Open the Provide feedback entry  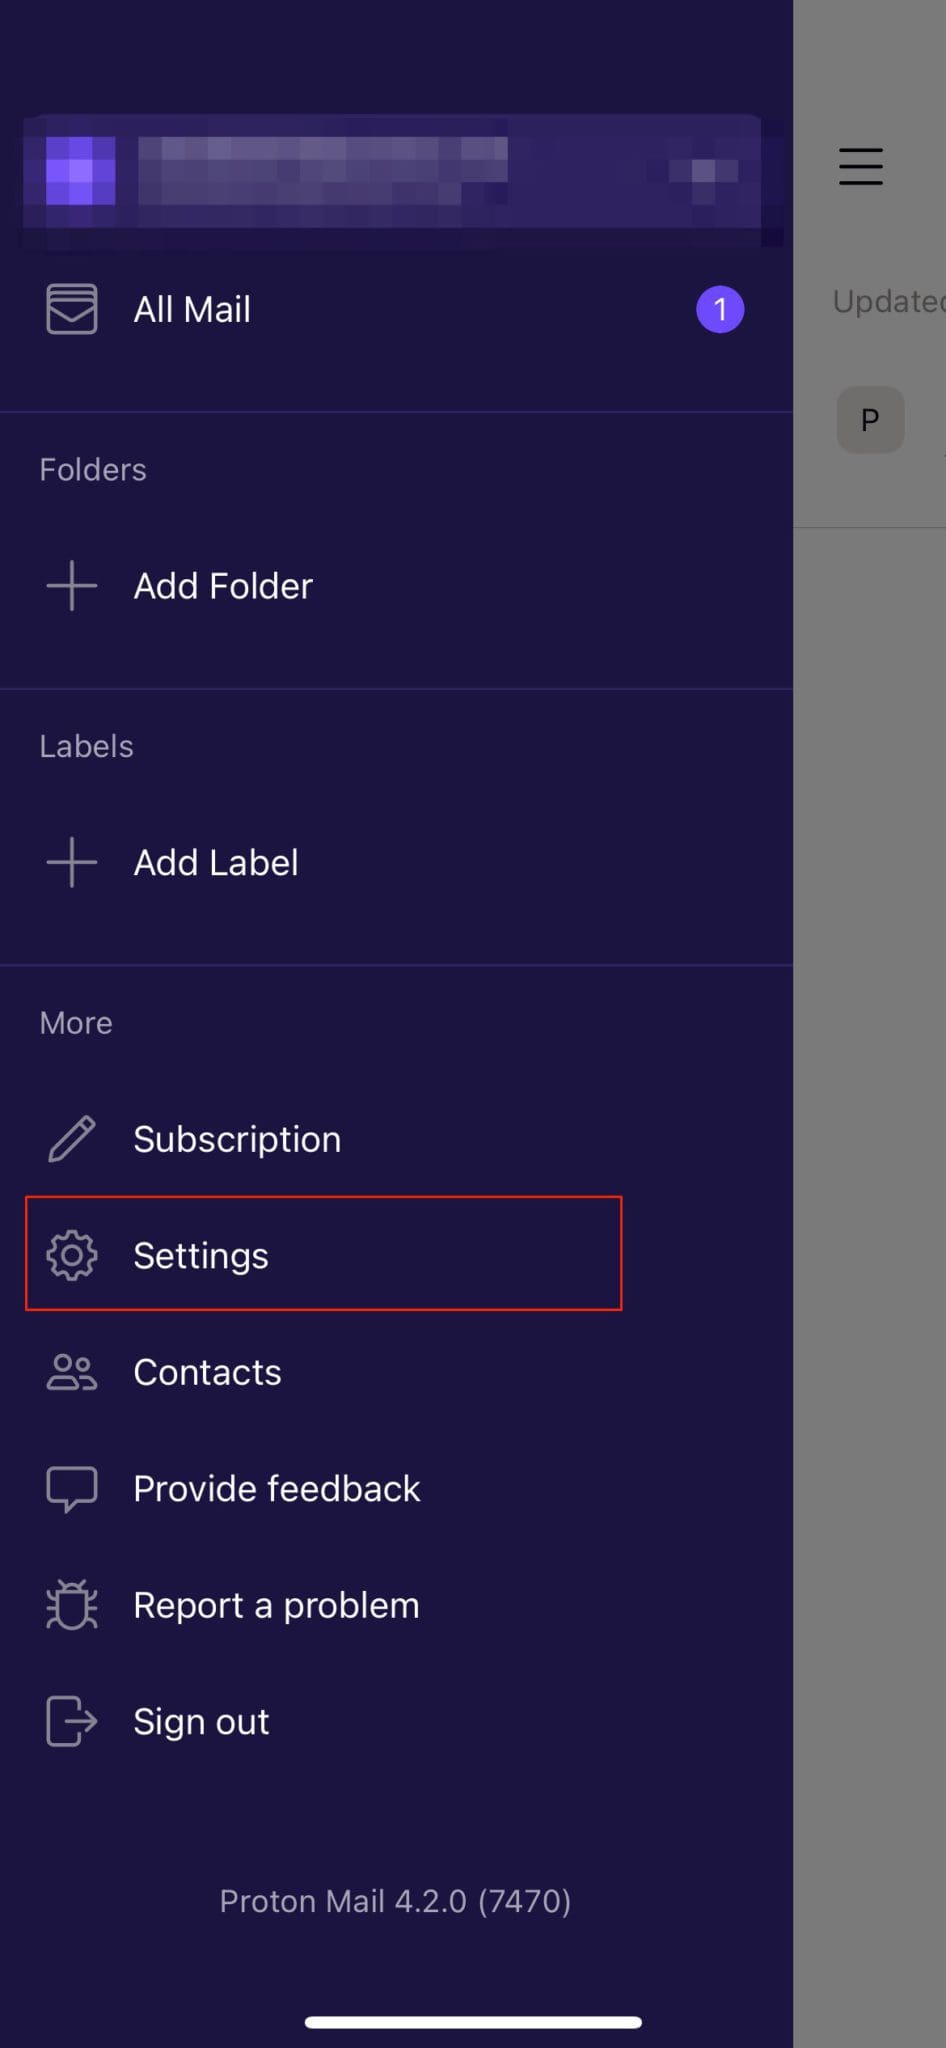(x=277, y=1488)
